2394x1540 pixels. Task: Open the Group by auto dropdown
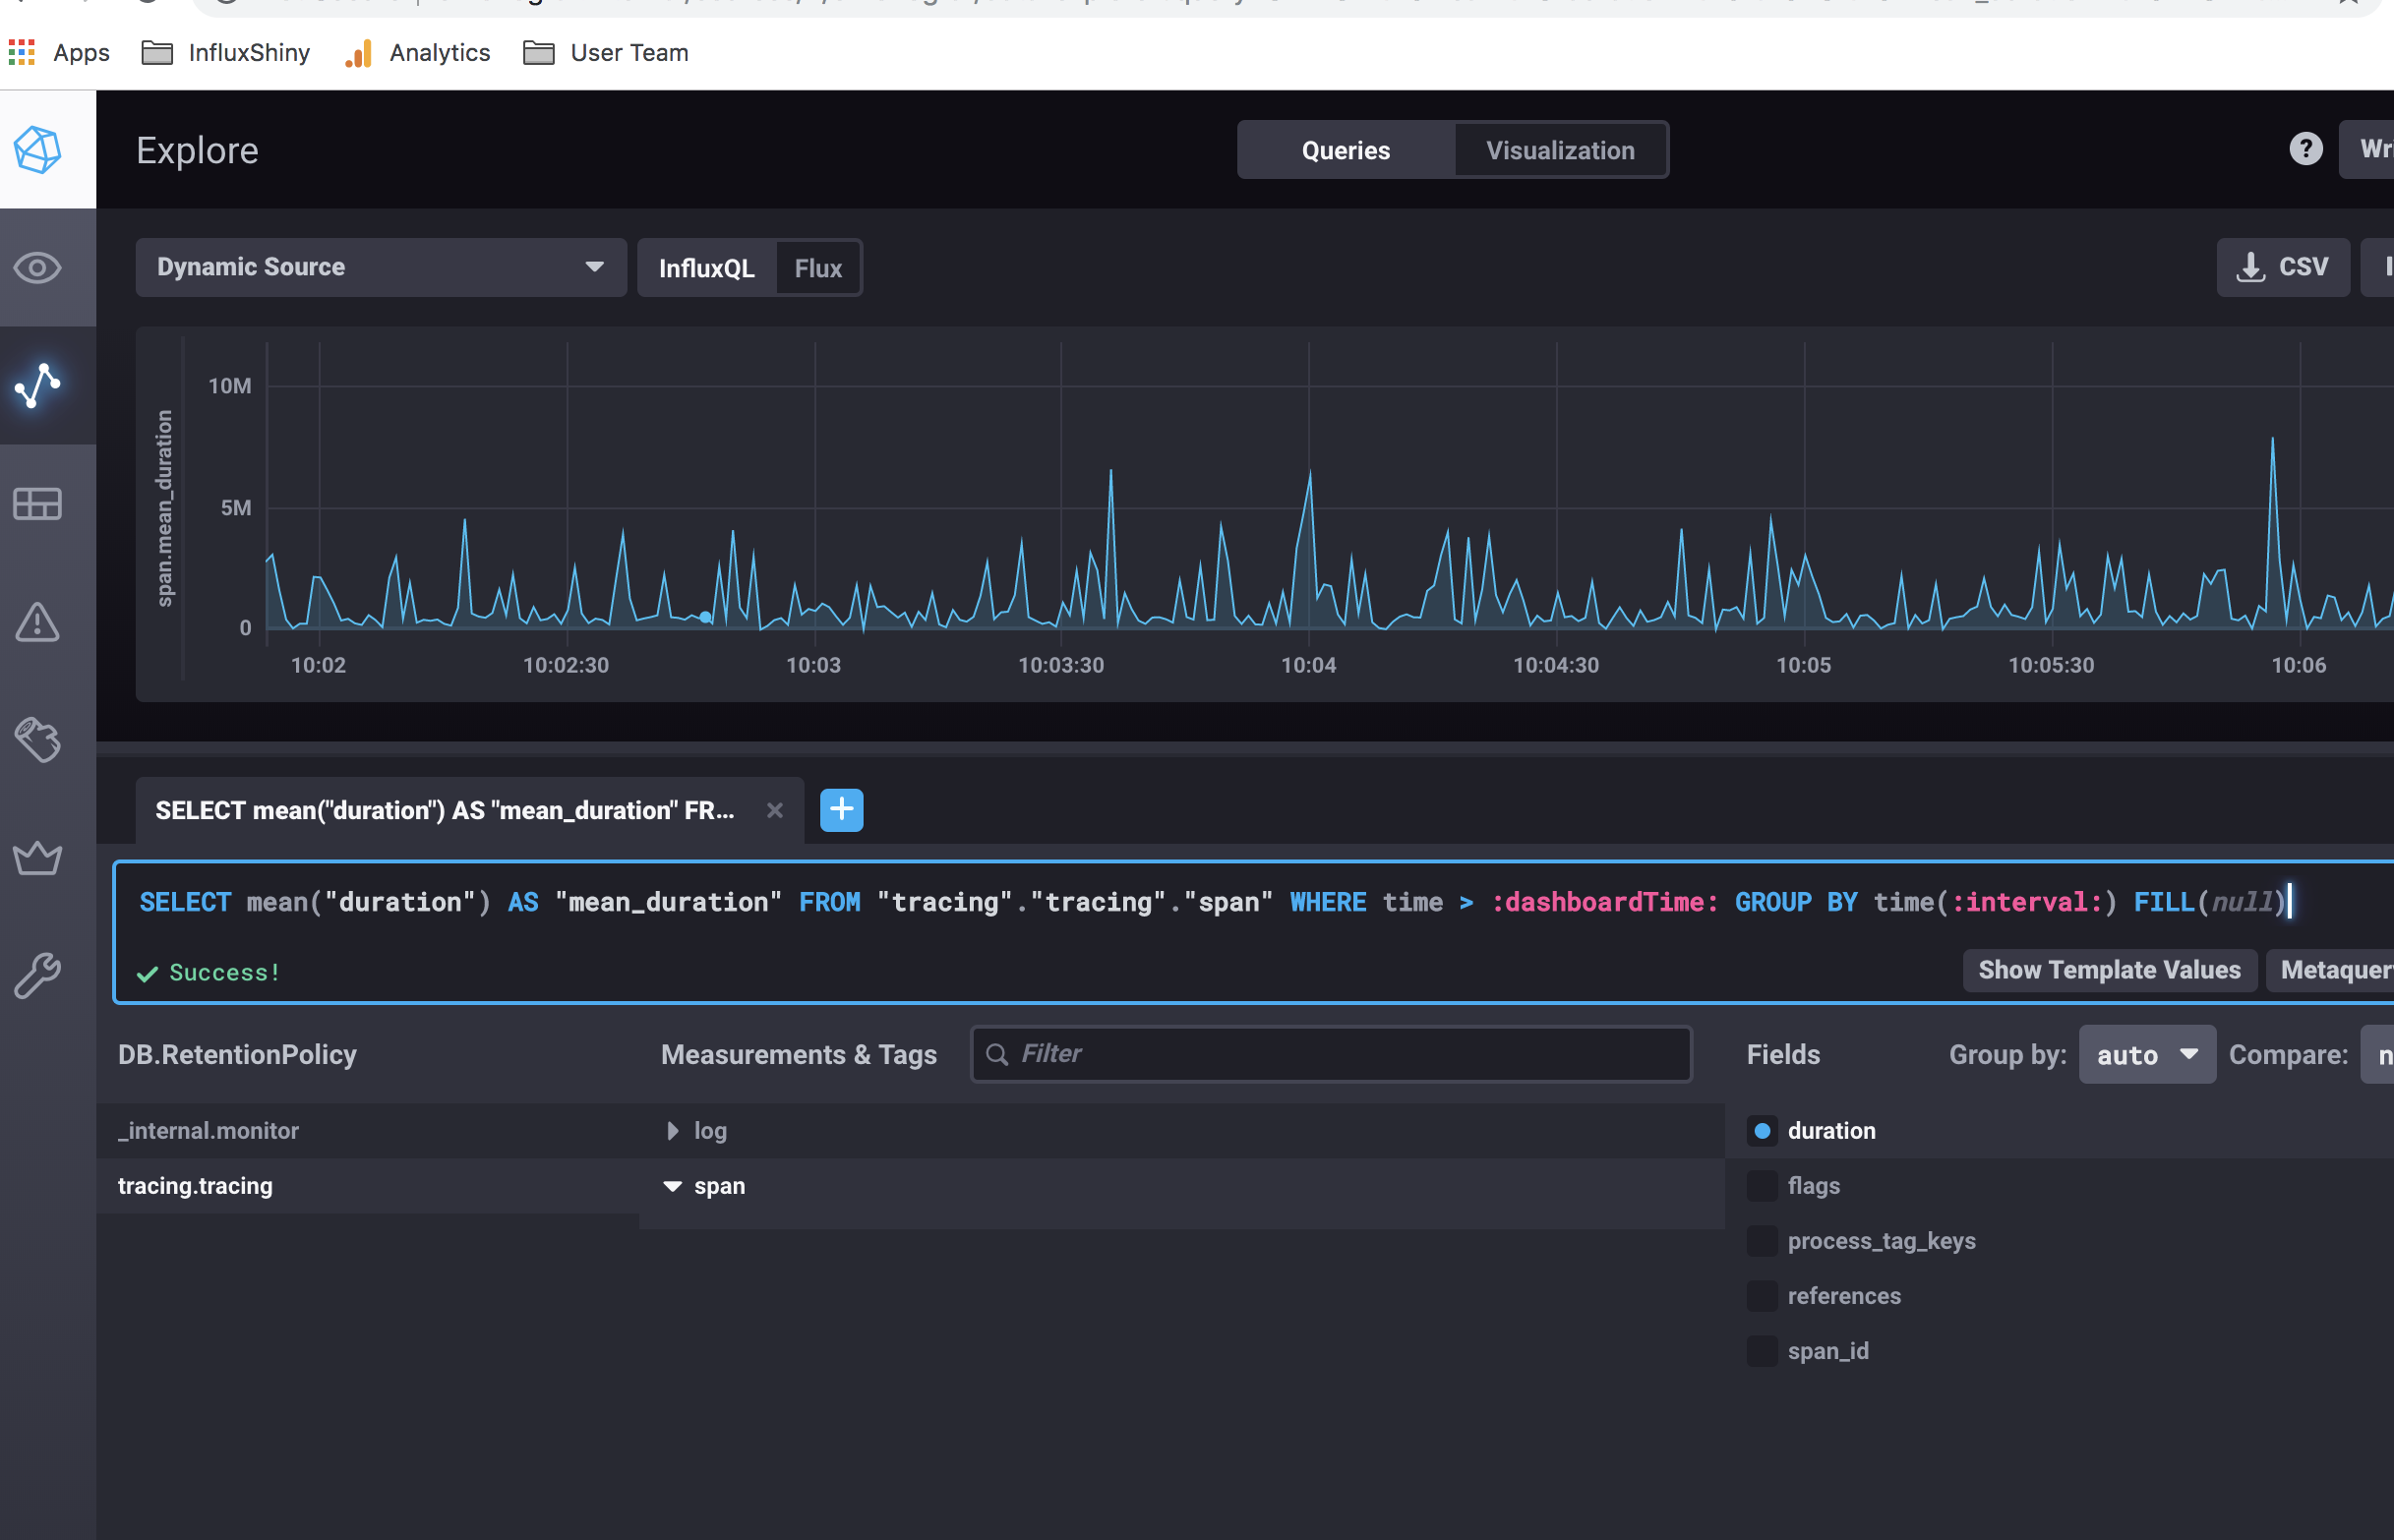tap(2146, 1054)
